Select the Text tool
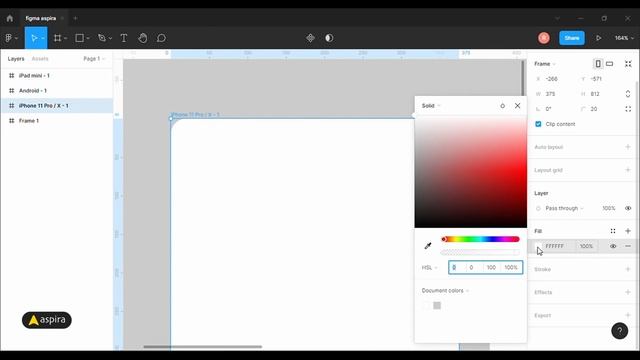640x360 pixels. coord(124,38)
